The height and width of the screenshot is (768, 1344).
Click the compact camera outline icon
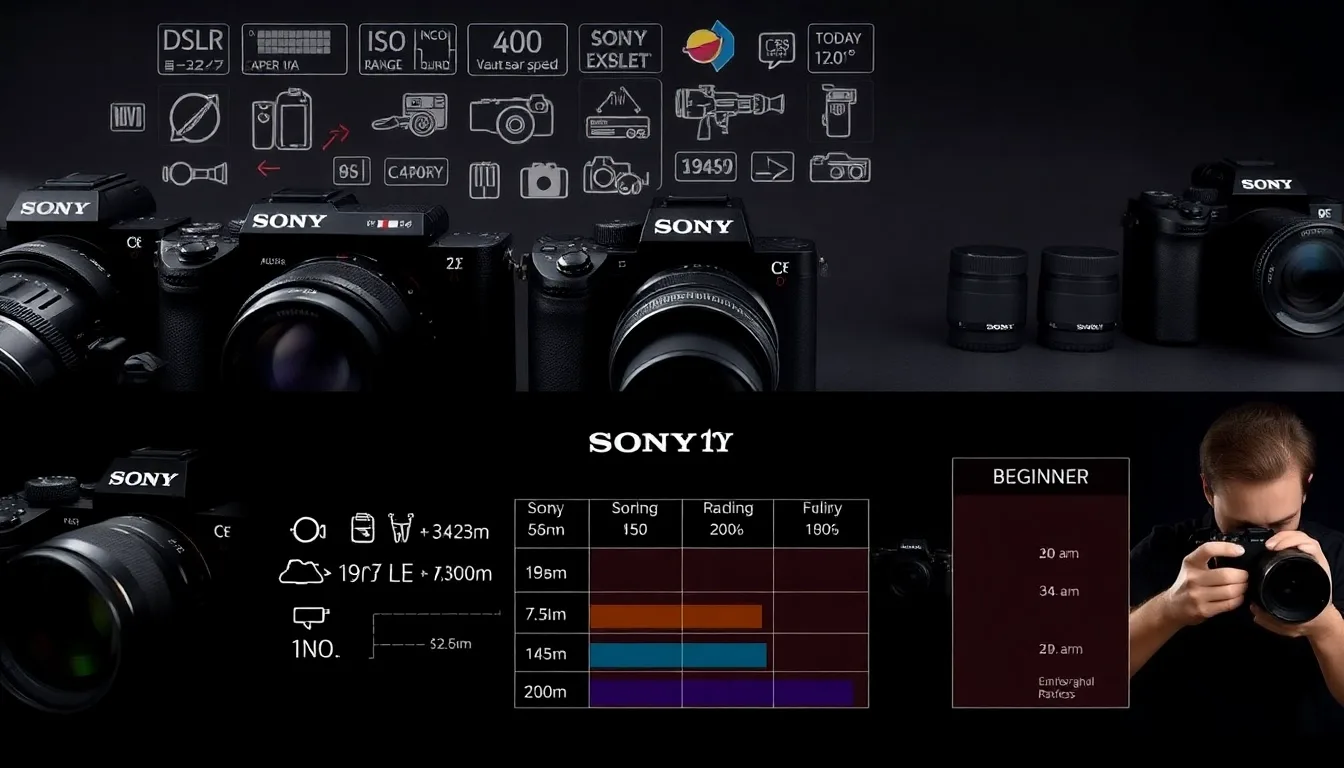(x=511, y=118)
